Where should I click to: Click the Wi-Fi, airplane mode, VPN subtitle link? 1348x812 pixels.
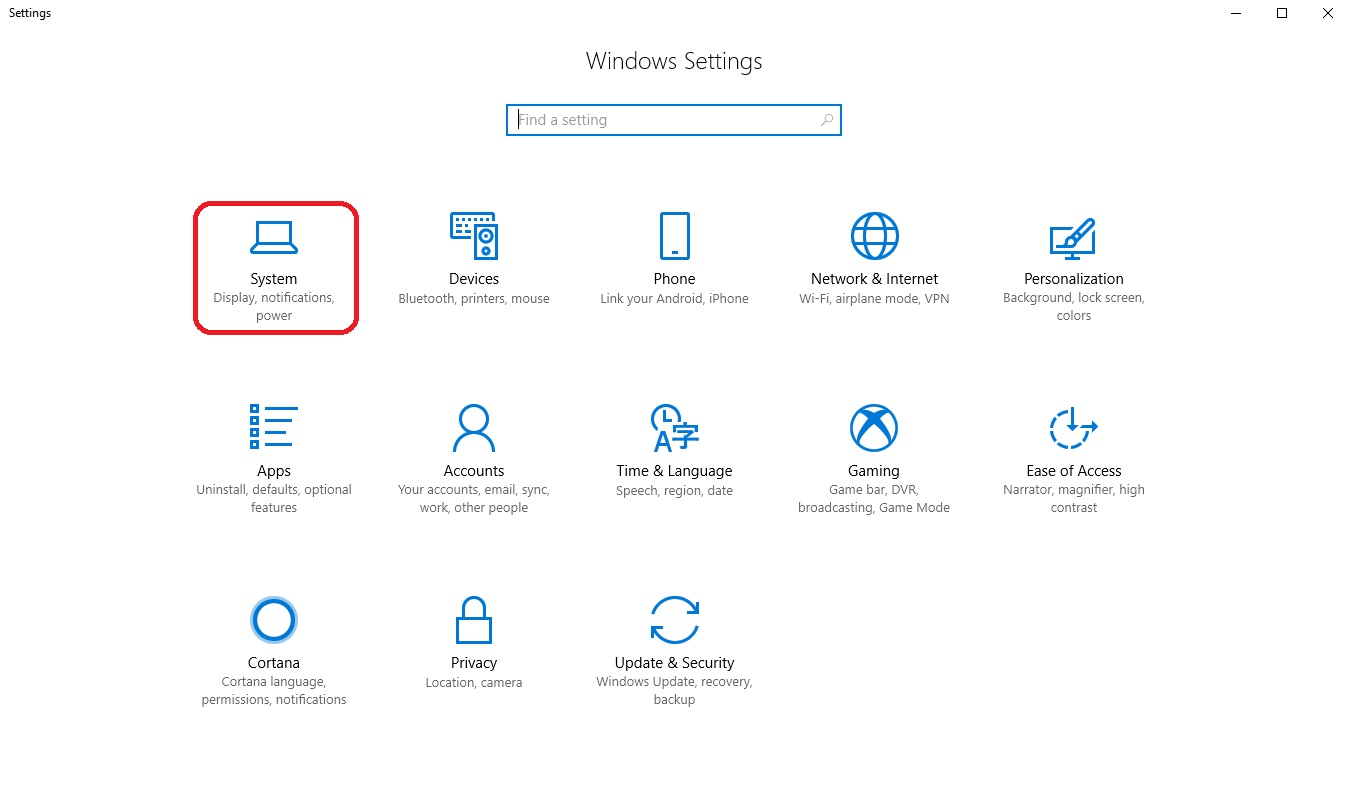click(873, 298)
